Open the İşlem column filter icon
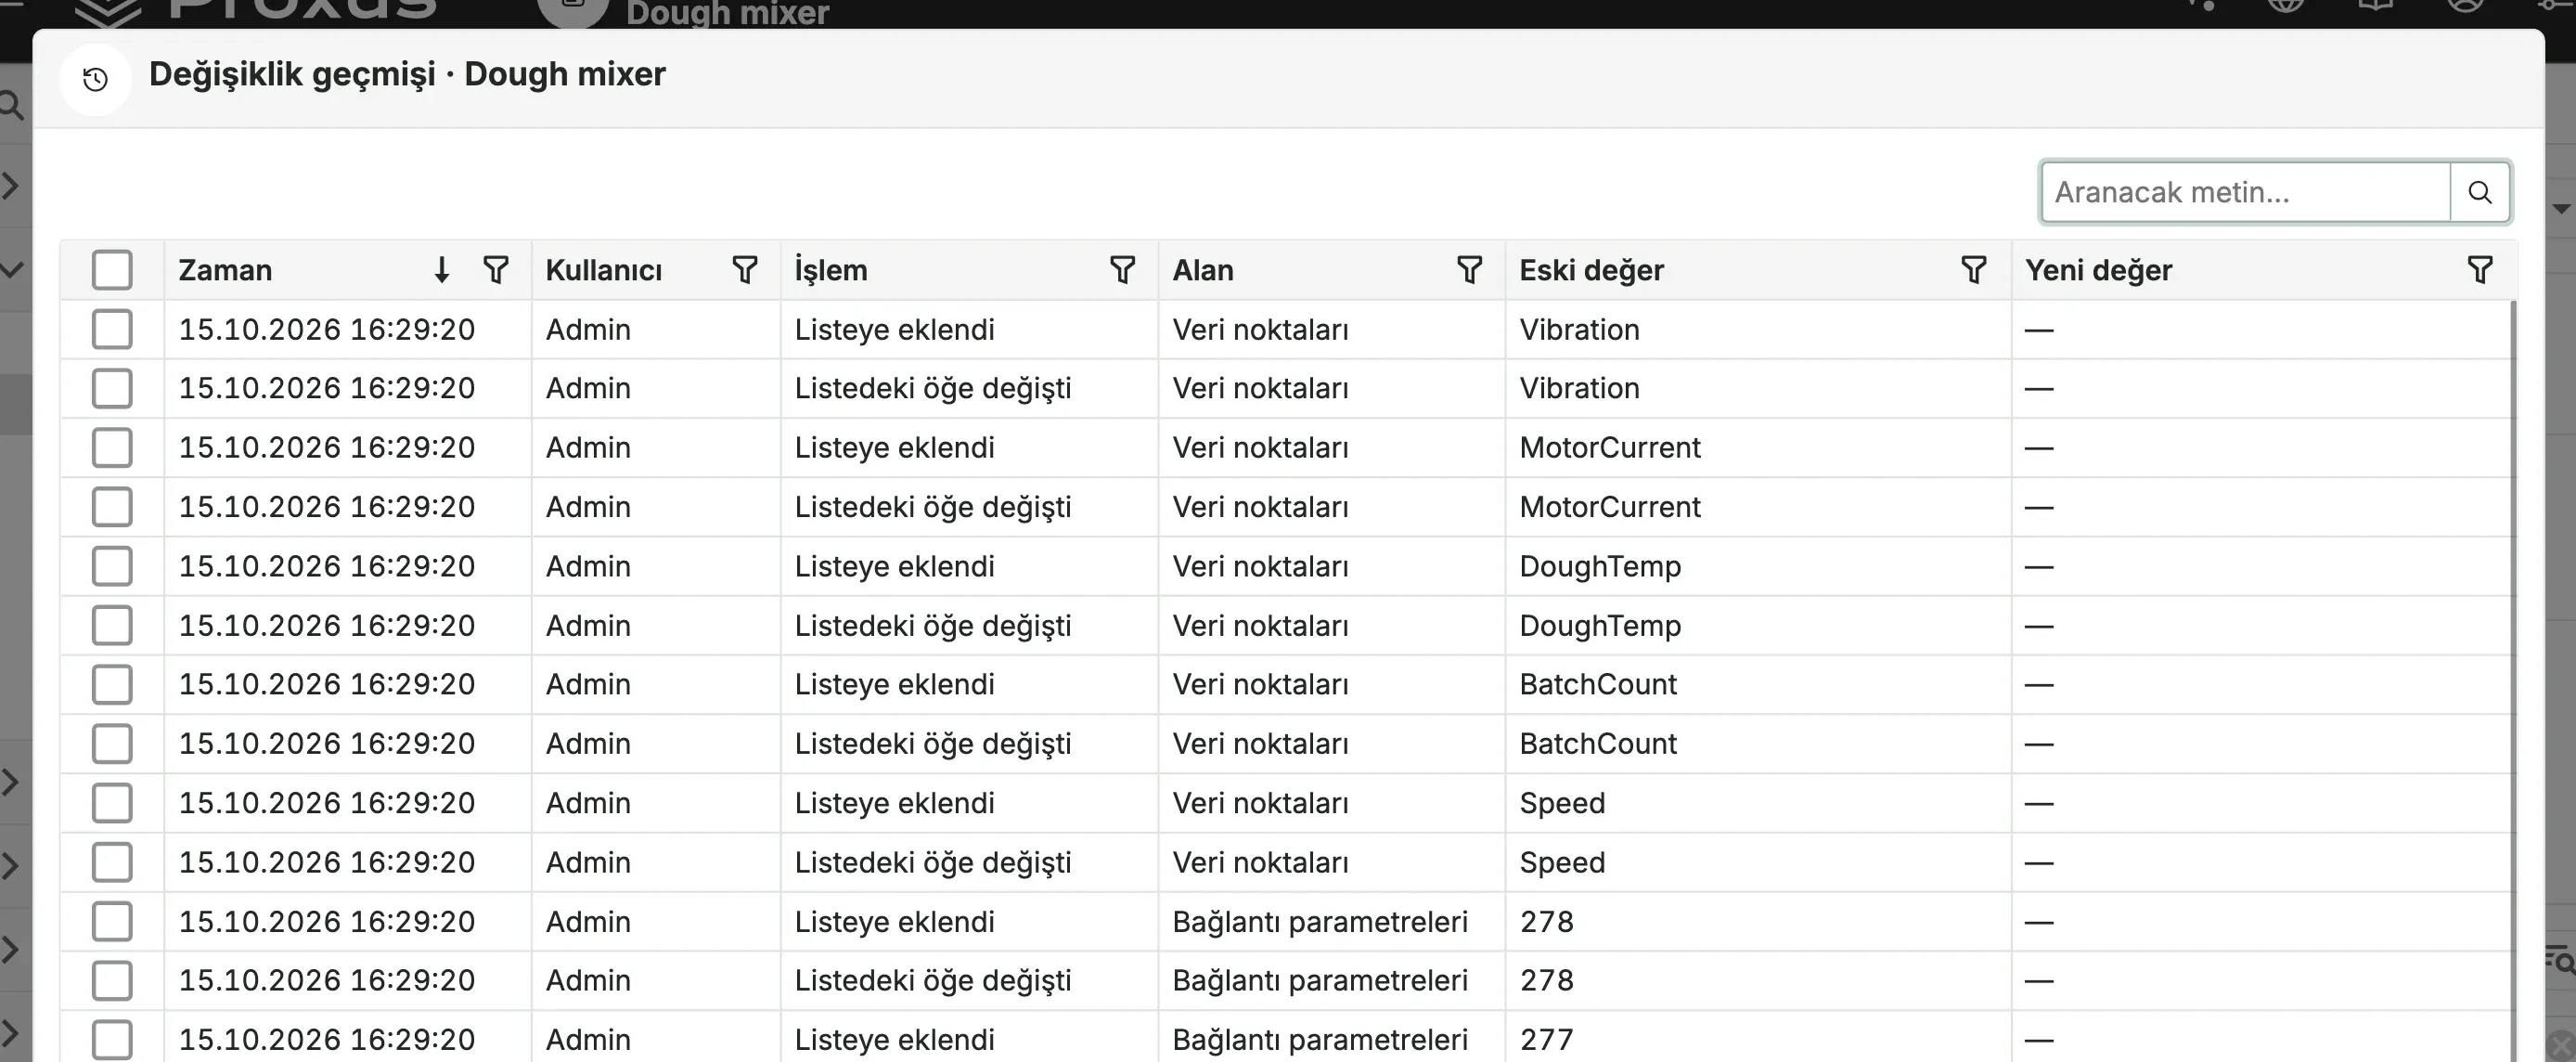This screenshot has height=1062, width=2576. (1122, 270)
